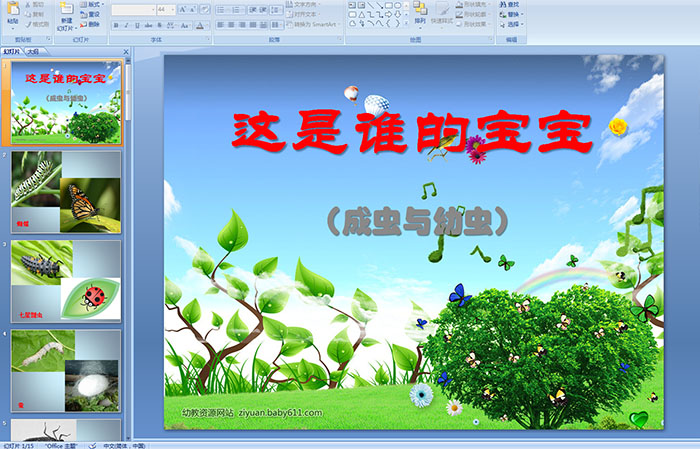
Task: Click the increase indent icon
Action: tap(263, 10)
